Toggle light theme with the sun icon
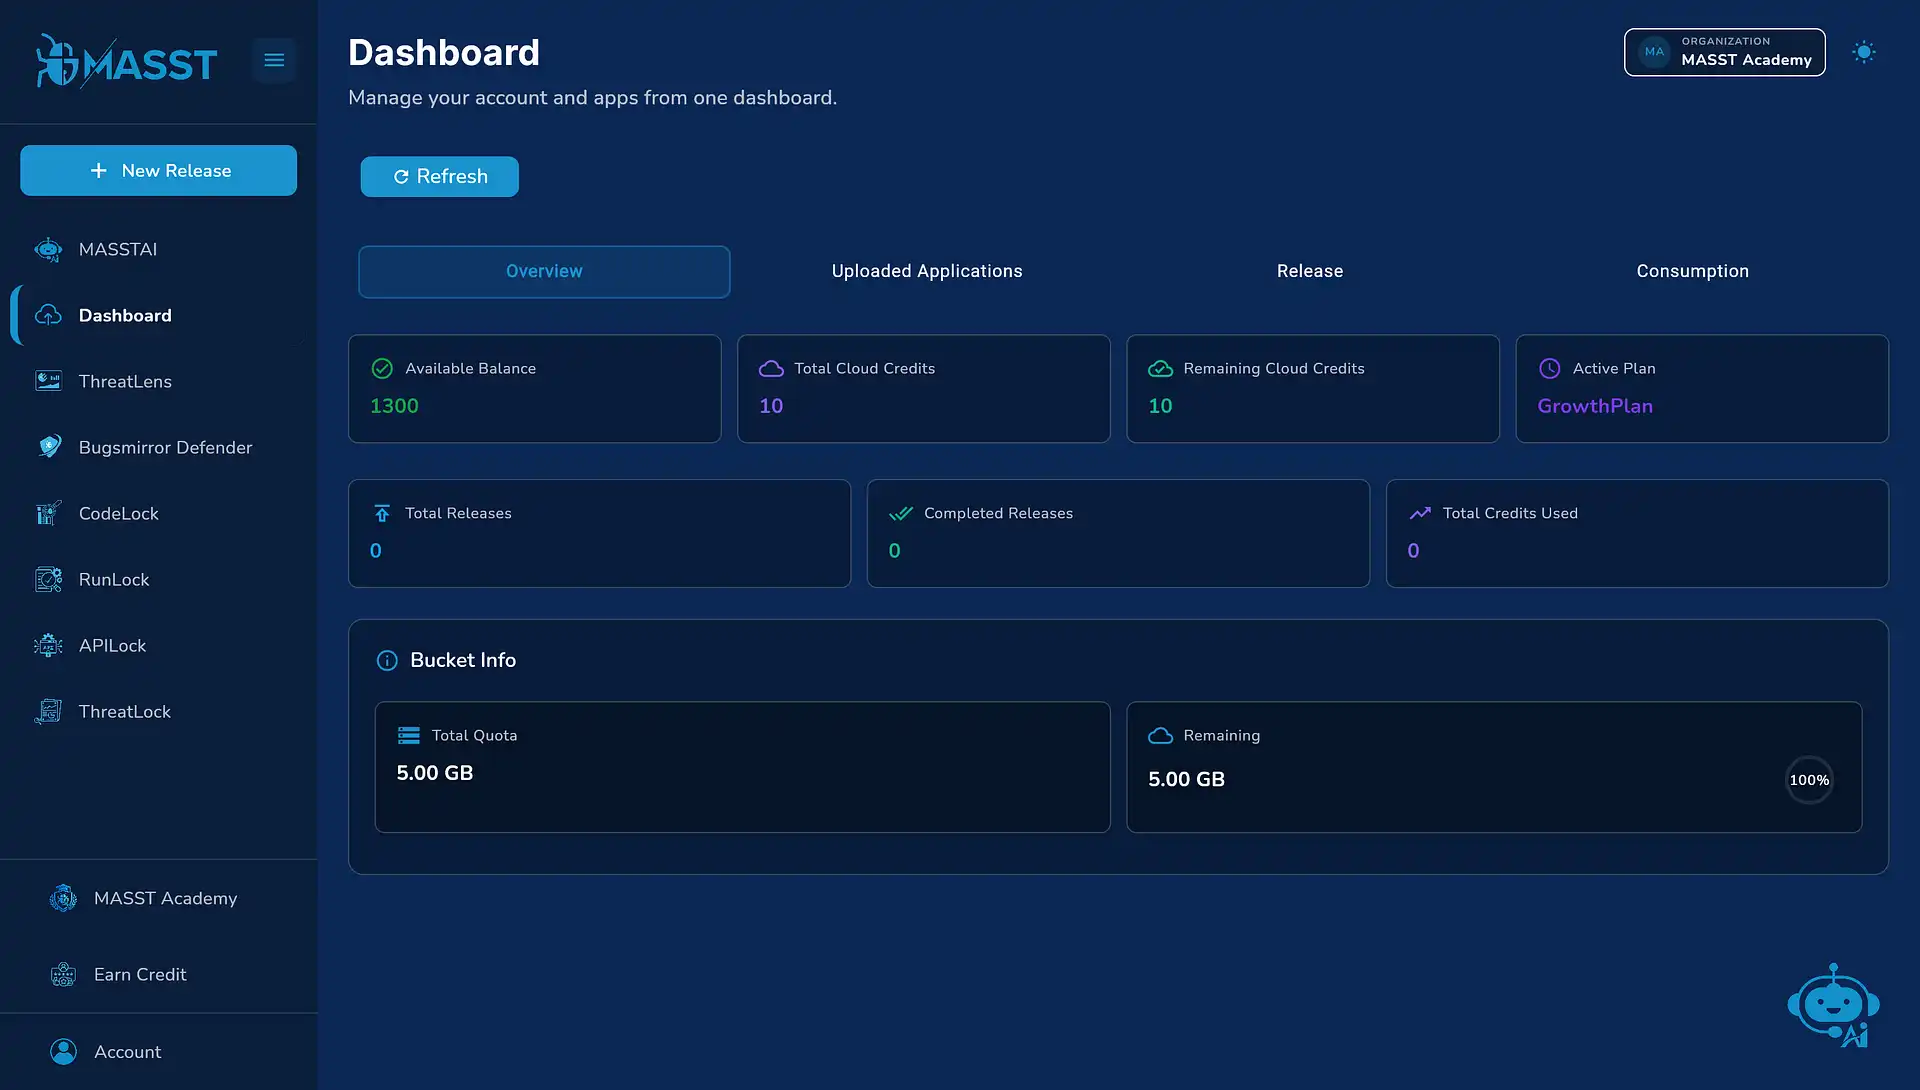Screen dimensions: 1920x1090 (x=1863, y=52)
